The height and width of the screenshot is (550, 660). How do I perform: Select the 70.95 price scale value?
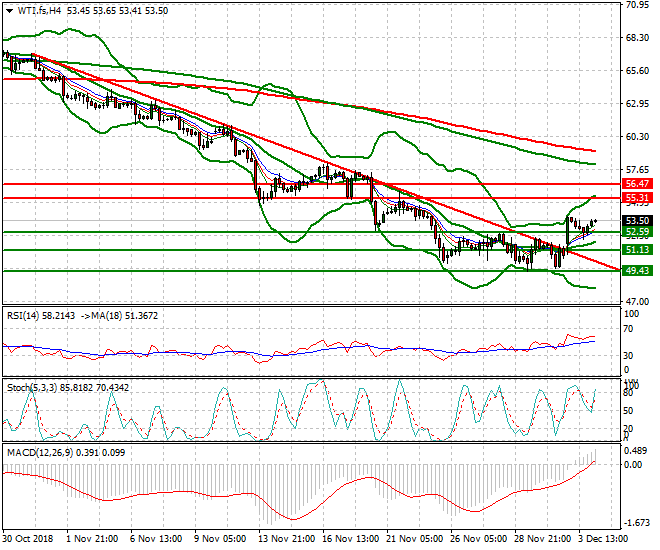(637, 5)
